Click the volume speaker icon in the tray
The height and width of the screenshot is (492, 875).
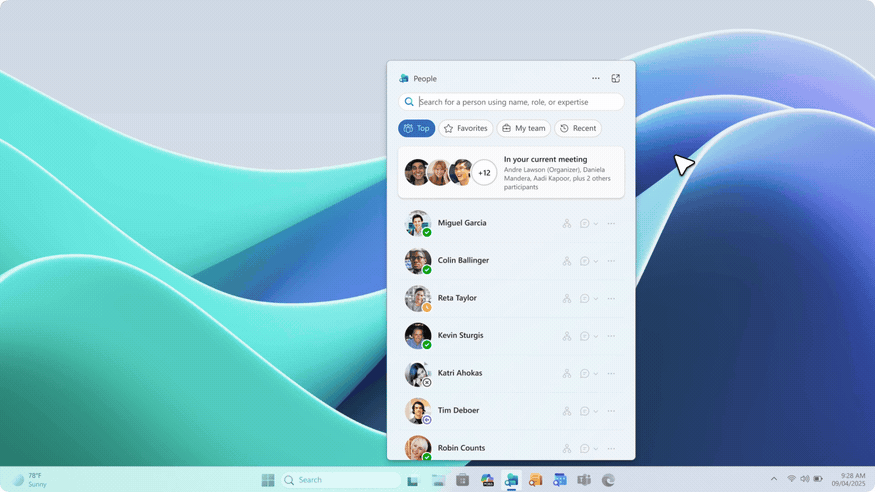[x=805, y=479]
